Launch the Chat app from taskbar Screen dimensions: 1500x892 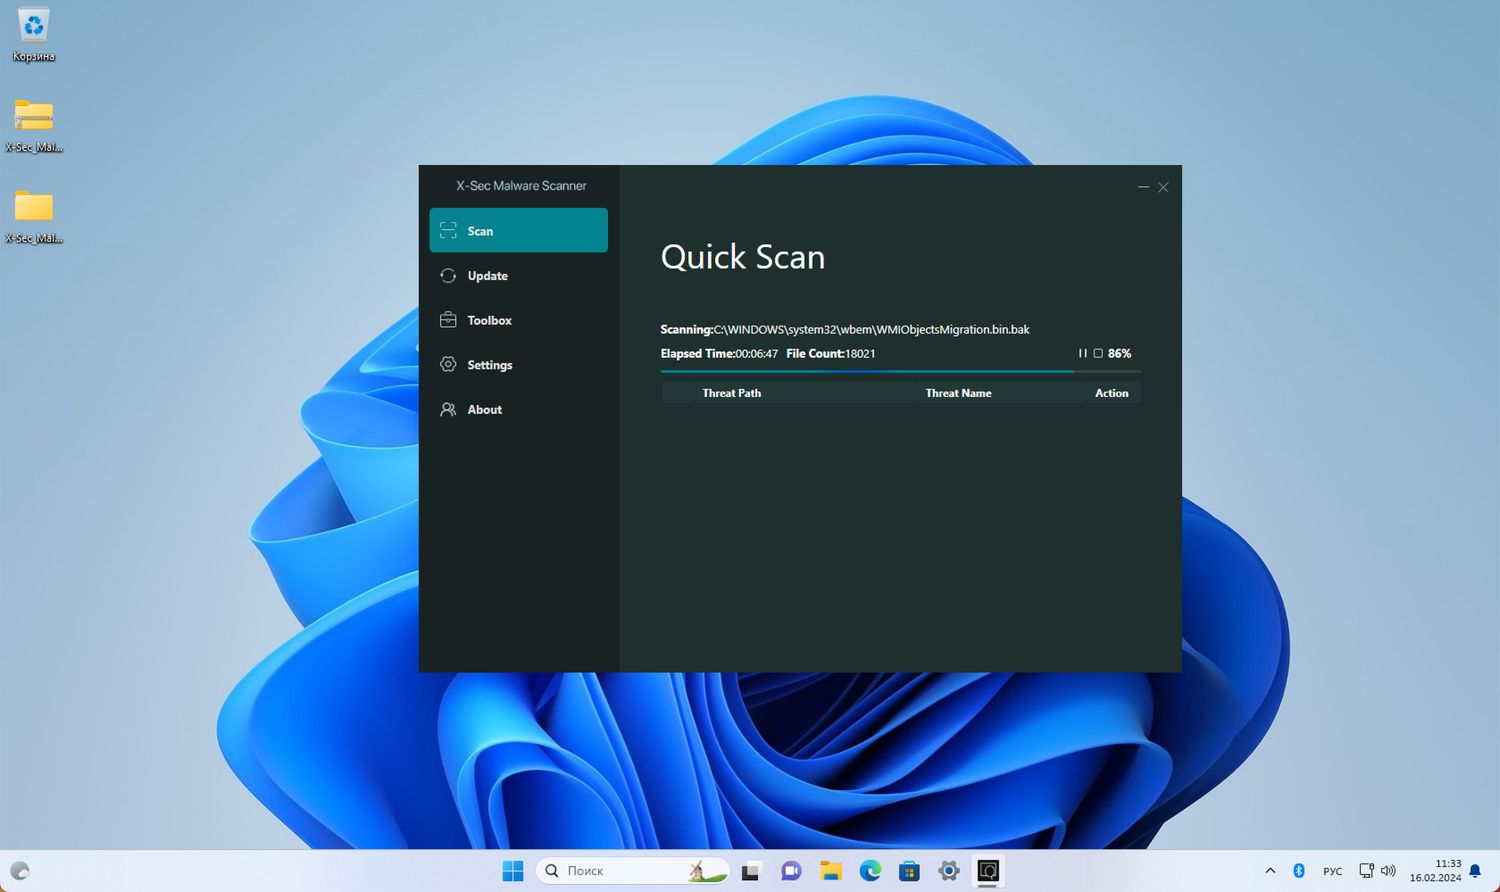point(791,871)
